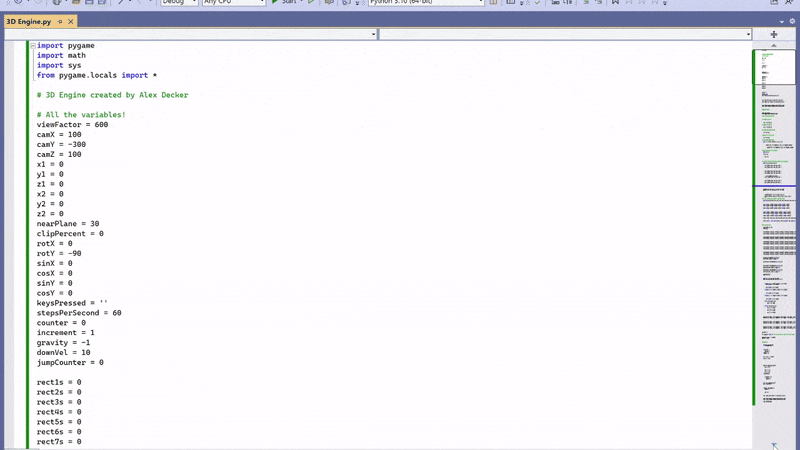Click the 'y1 = 0' line
800x450 pixels.
point(50,174)
